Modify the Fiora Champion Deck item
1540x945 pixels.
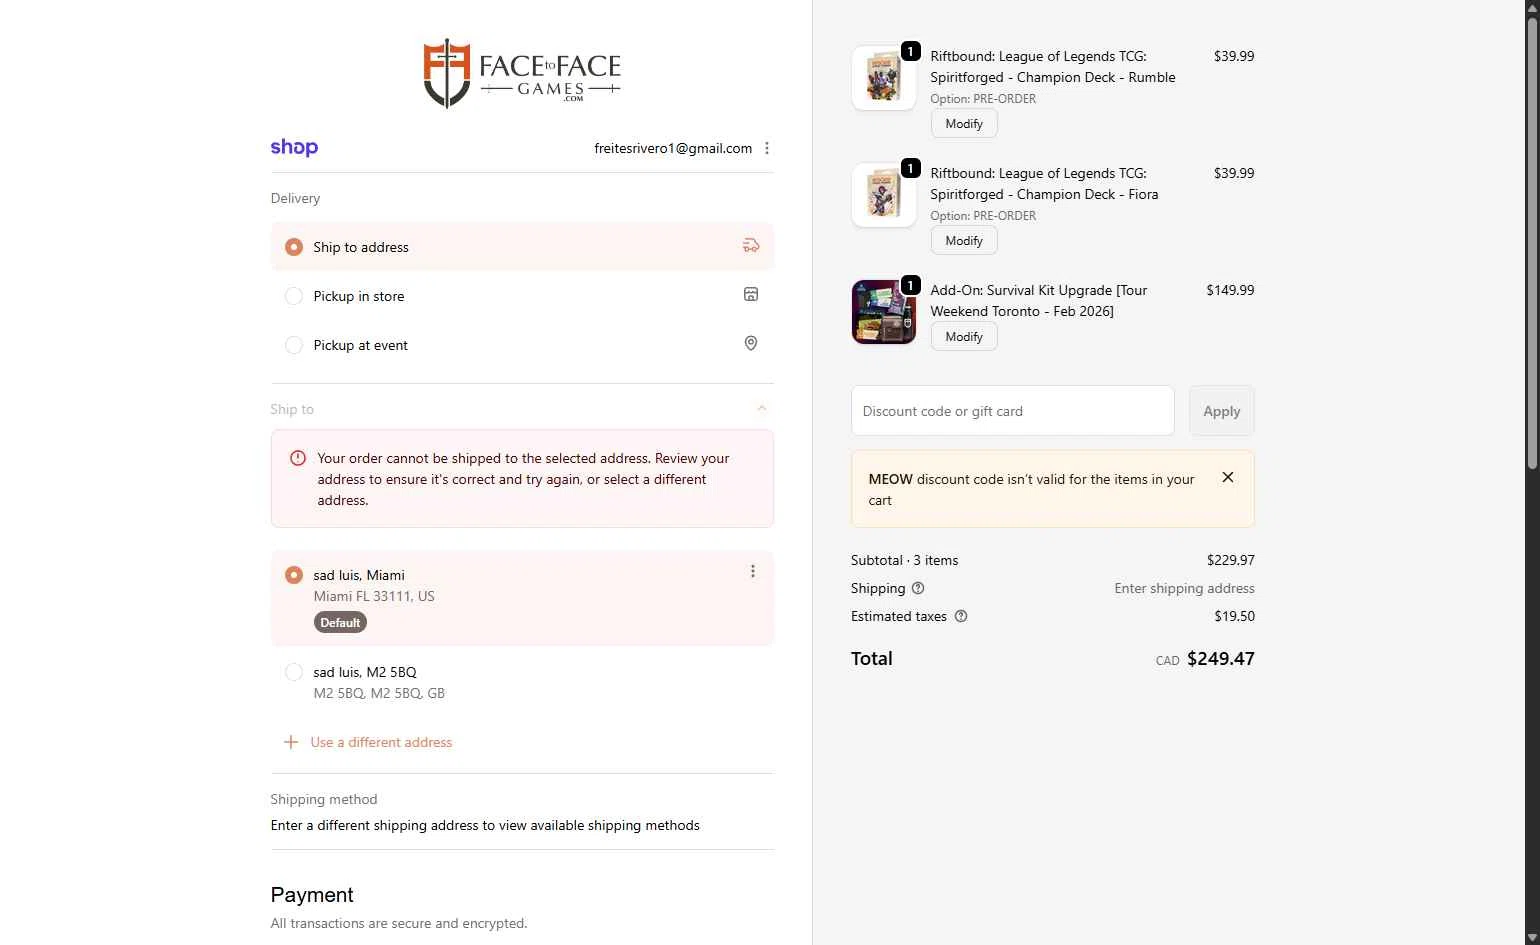[x=964, y=241]
